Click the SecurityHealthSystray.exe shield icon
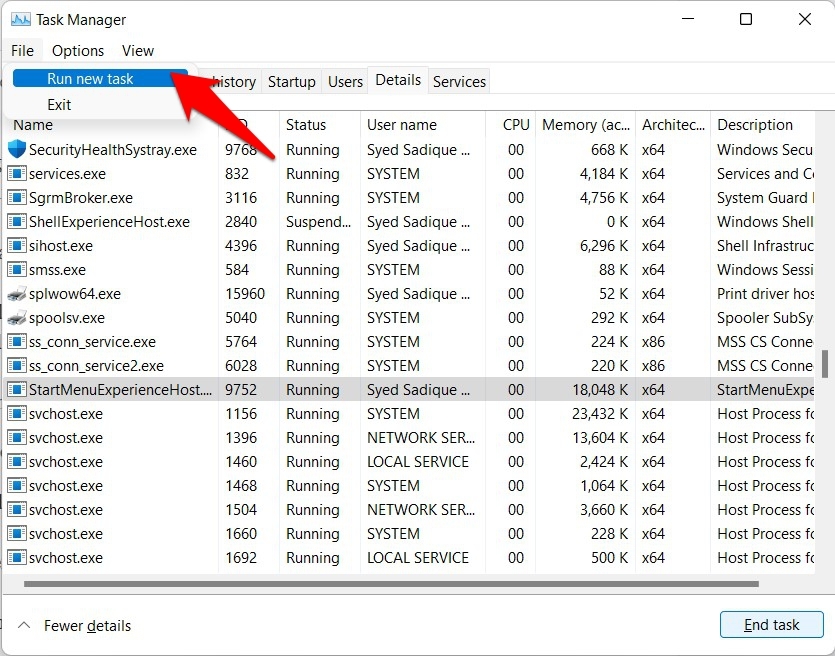This screenshot has width=835, height=656. coord(17,150)
